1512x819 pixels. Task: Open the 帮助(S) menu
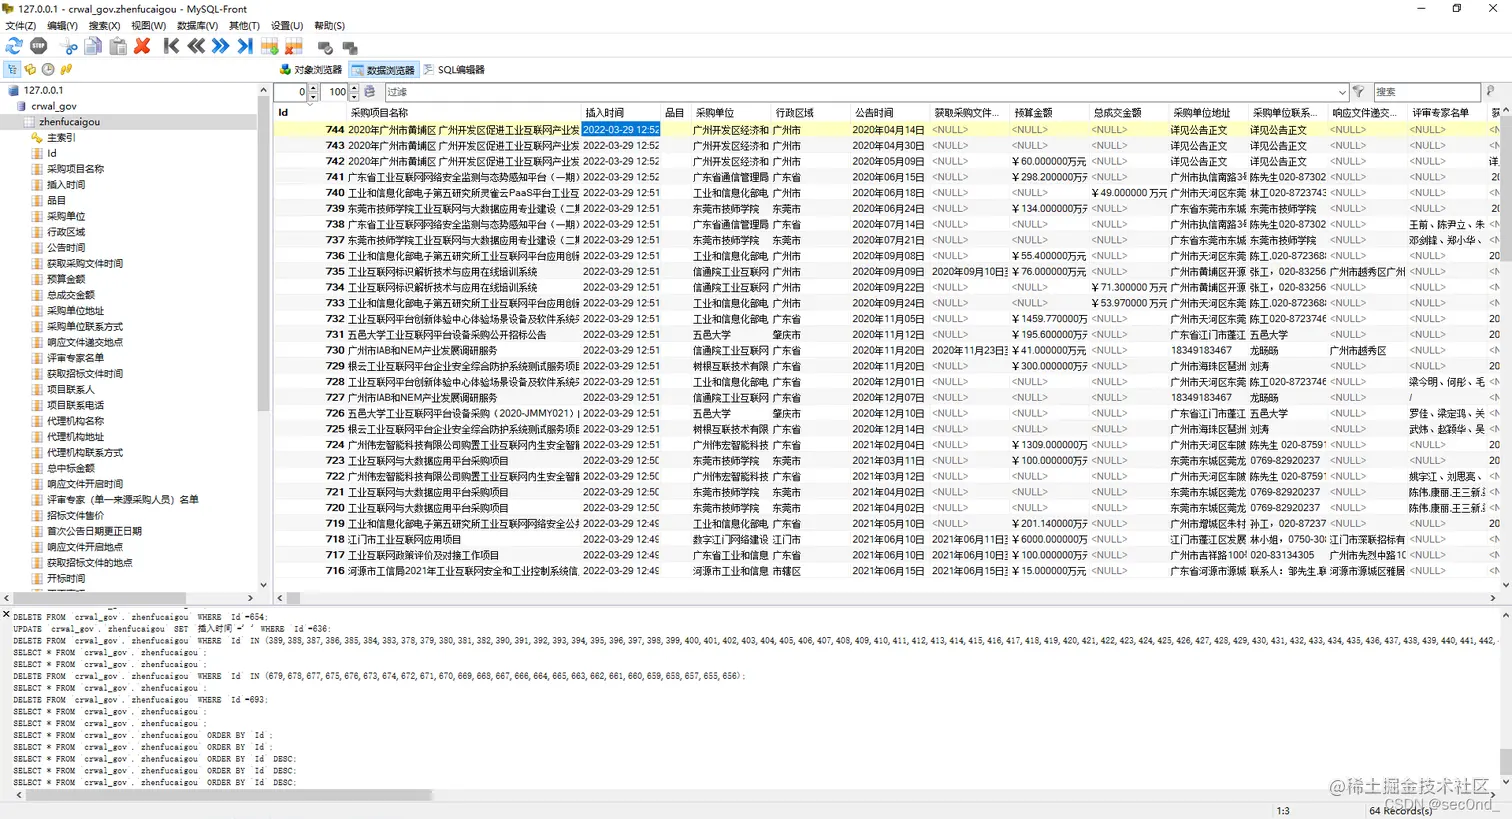(x=329, y=26)
